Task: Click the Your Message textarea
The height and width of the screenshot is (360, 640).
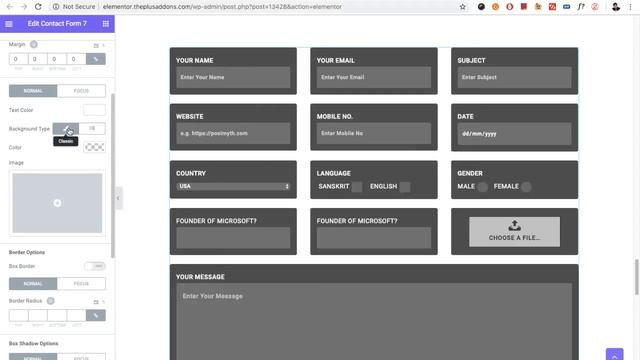Action: coord(374,322)
